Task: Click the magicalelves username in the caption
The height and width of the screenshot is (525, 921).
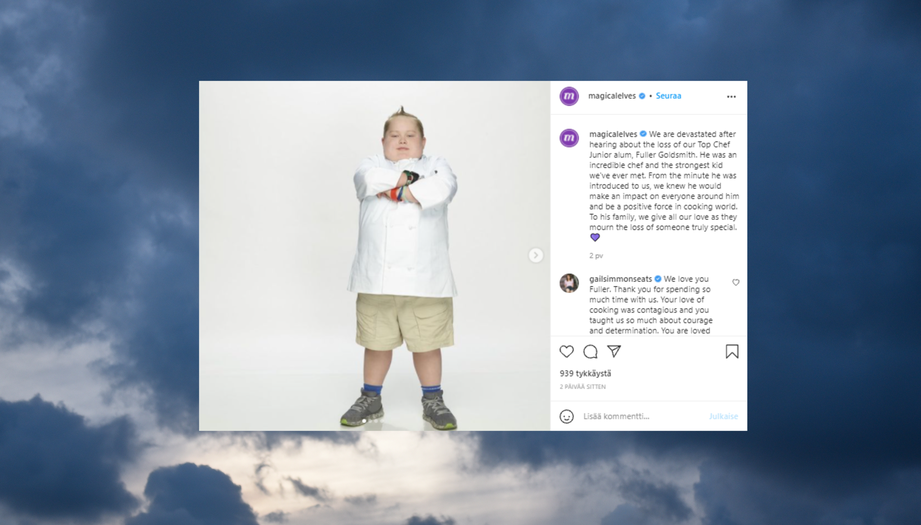Action: click(613, 134)
